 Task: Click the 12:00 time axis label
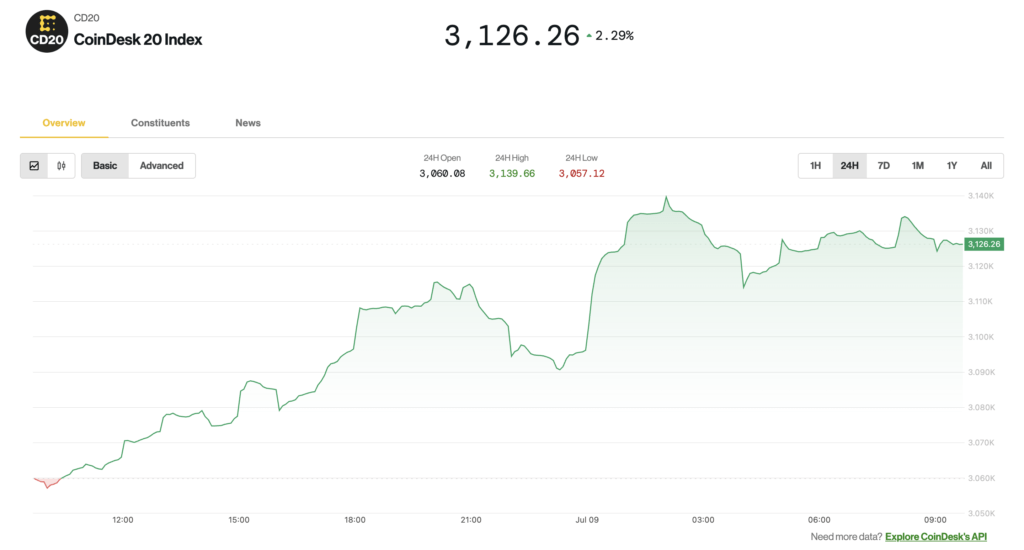click(123, 520)
